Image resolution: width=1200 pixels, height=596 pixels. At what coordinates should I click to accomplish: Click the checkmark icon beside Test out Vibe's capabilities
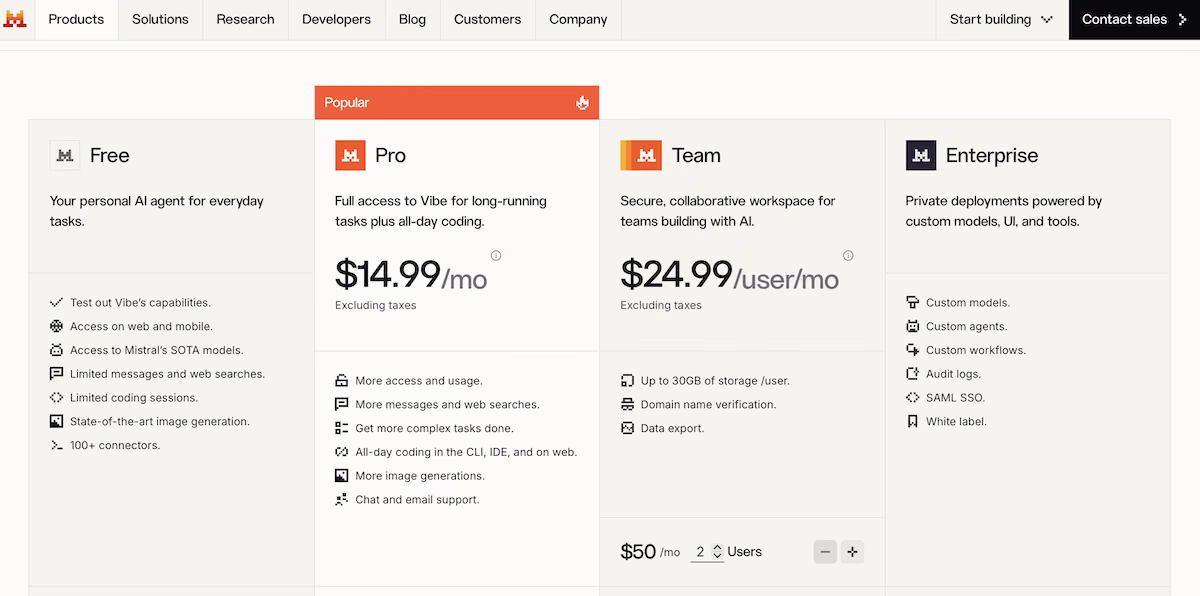(x=56, y=302)
